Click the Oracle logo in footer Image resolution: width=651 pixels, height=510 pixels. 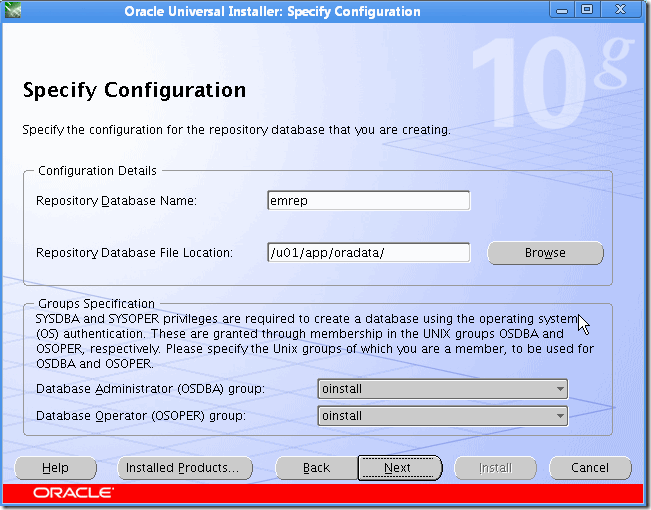coord(73,493)
